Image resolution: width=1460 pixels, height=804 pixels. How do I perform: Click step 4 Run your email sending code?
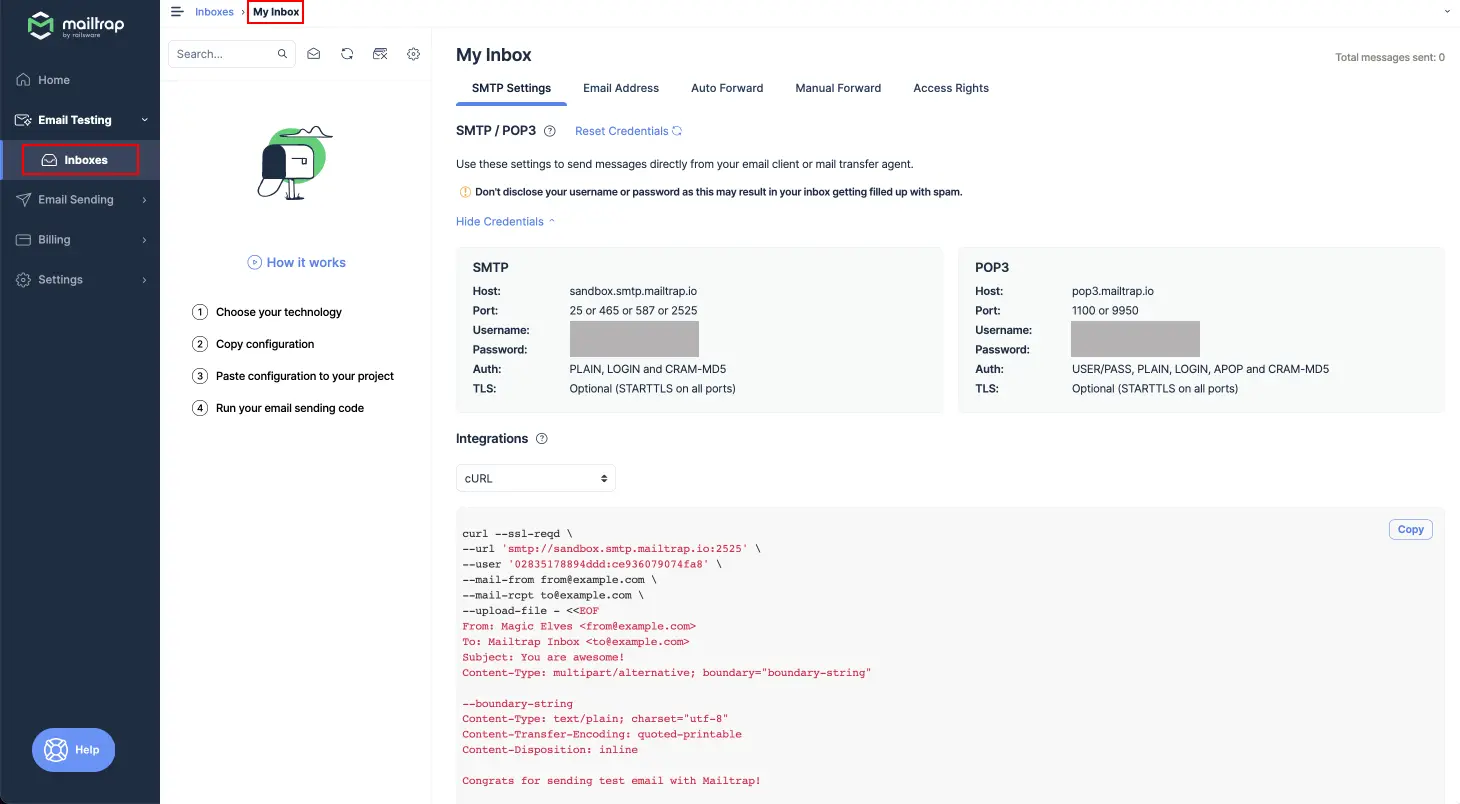[278, 408]
